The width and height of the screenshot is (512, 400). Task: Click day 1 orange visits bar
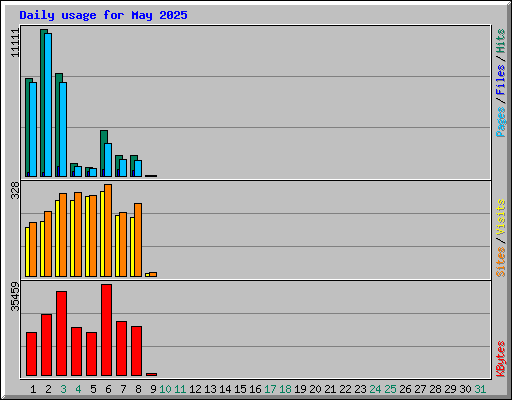[33, 249]
